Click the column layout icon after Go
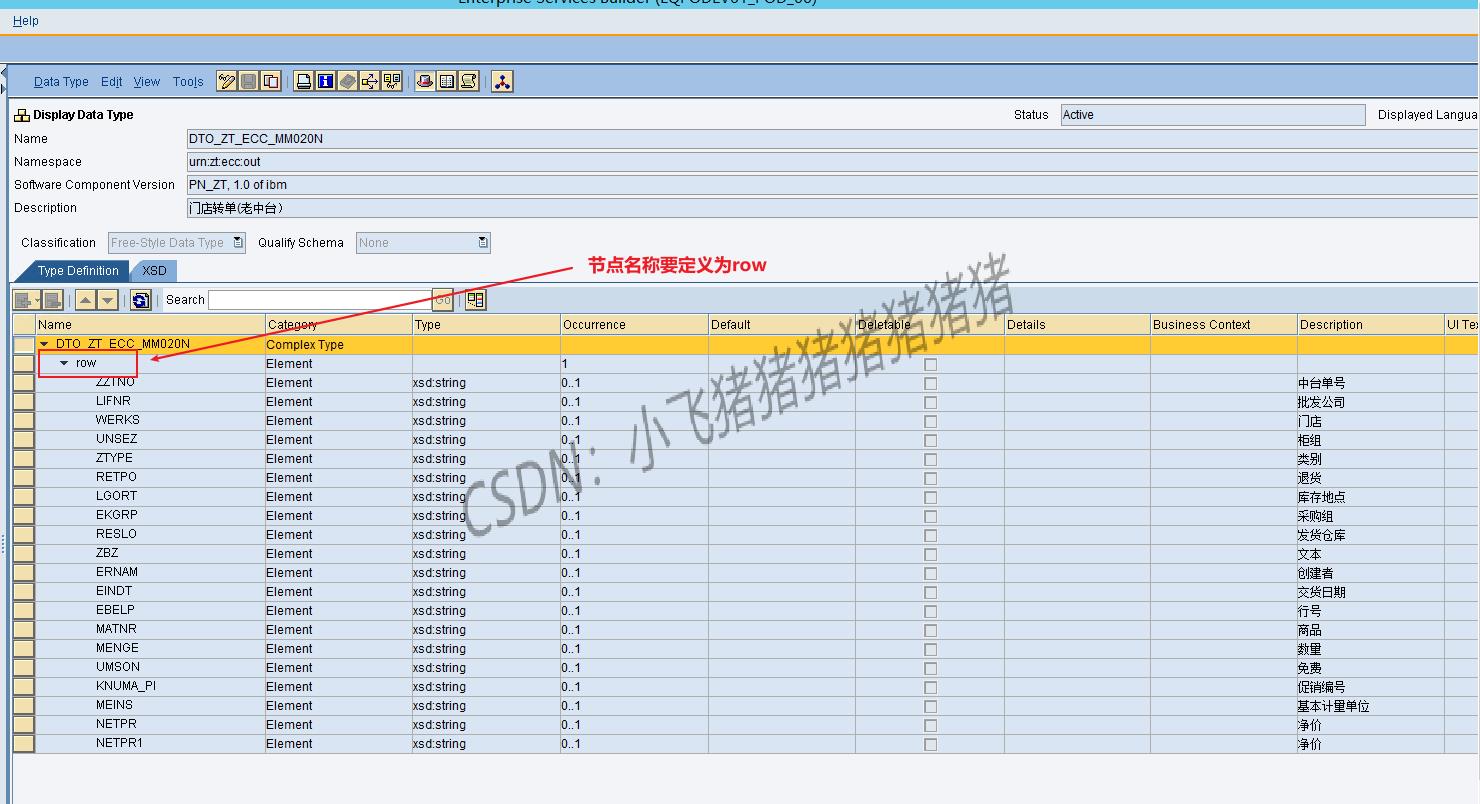 [x=475, y=300]
